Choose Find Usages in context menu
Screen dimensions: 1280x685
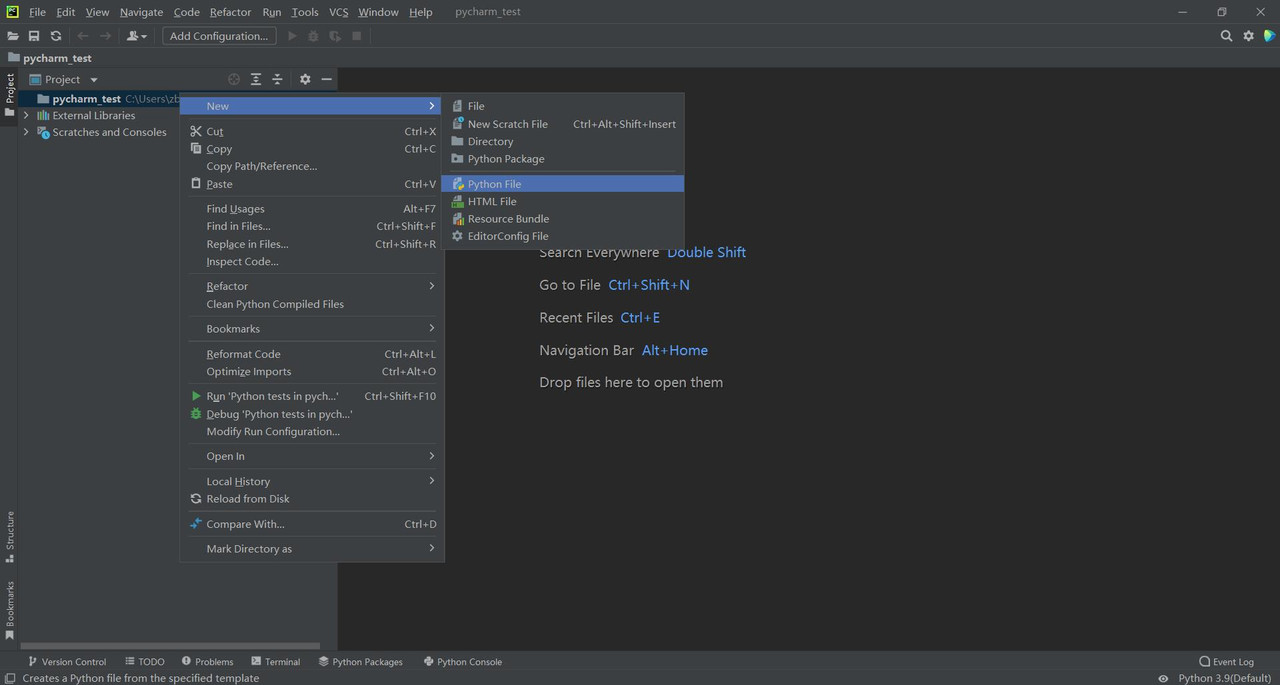(312, 209)
